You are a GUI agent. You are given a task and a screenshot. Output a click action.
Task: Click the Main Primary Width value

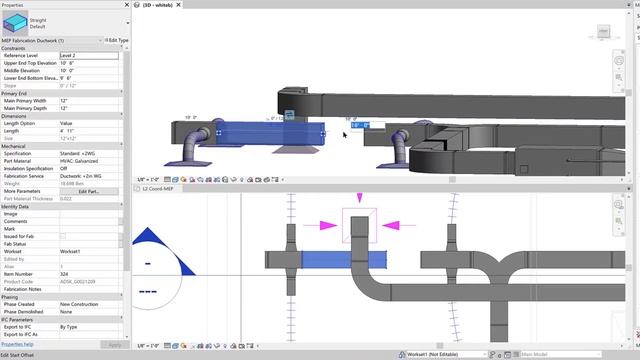89,101
